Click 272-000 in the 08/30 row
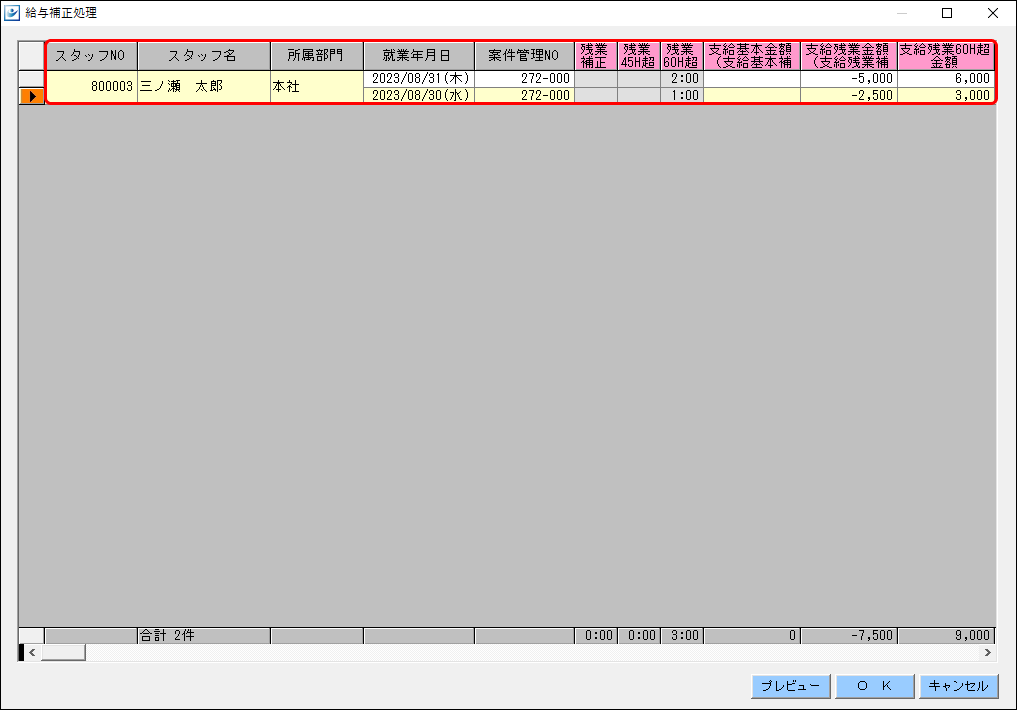 click(524, 95)
